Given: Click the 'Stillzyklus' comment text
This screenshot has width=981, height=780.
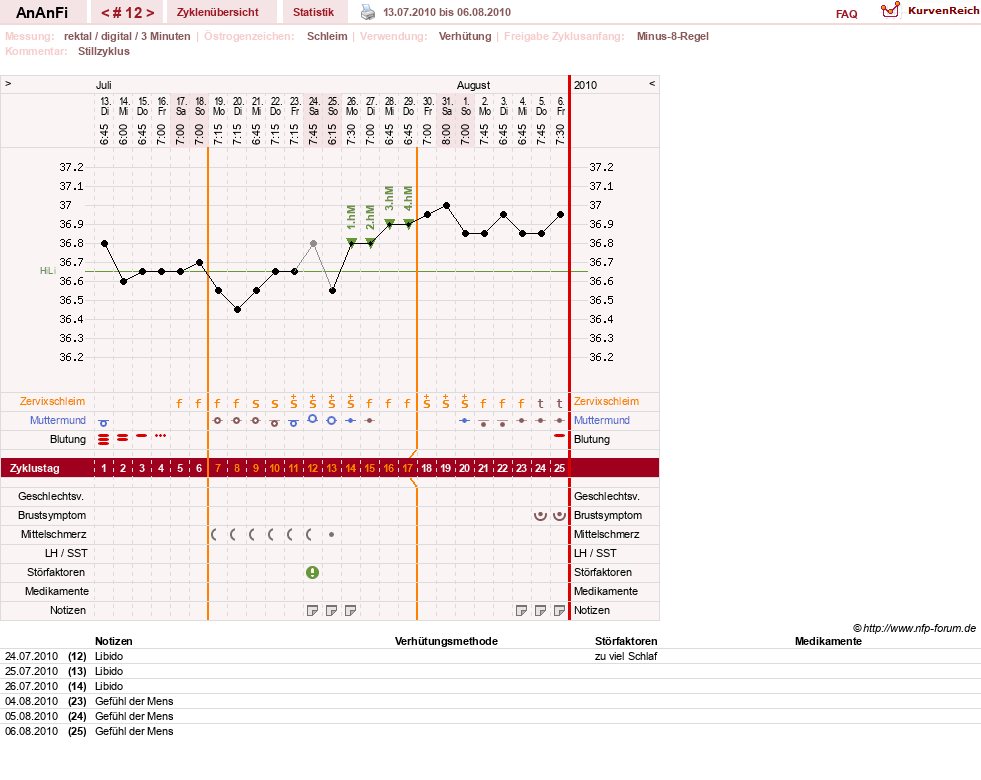Looking at the screenshot, I should coord(104,51).
